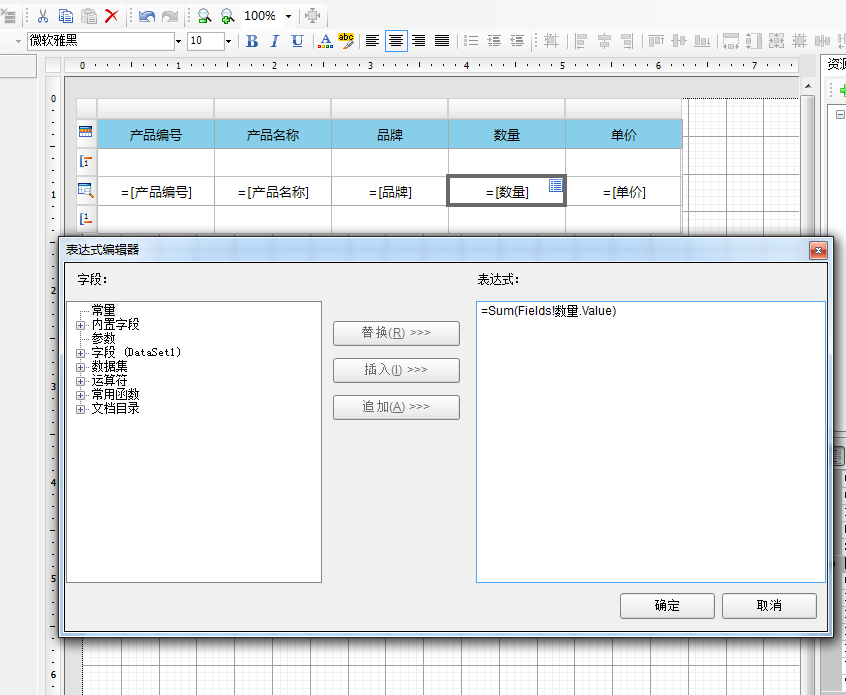Open the 100% zoom level dropdown

click(x=289, y=16)
